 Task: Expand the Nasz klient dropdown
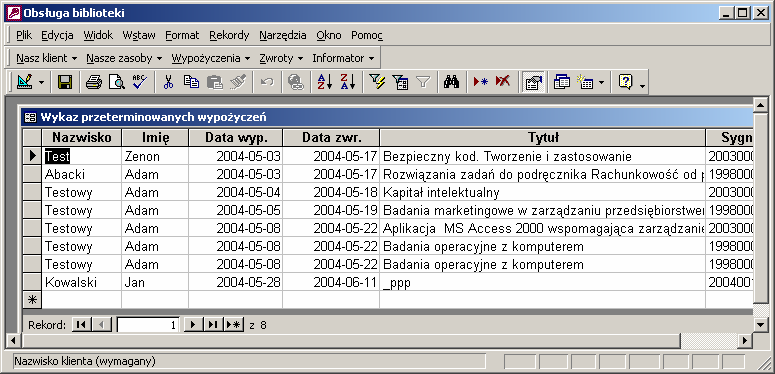click(46, 58)
